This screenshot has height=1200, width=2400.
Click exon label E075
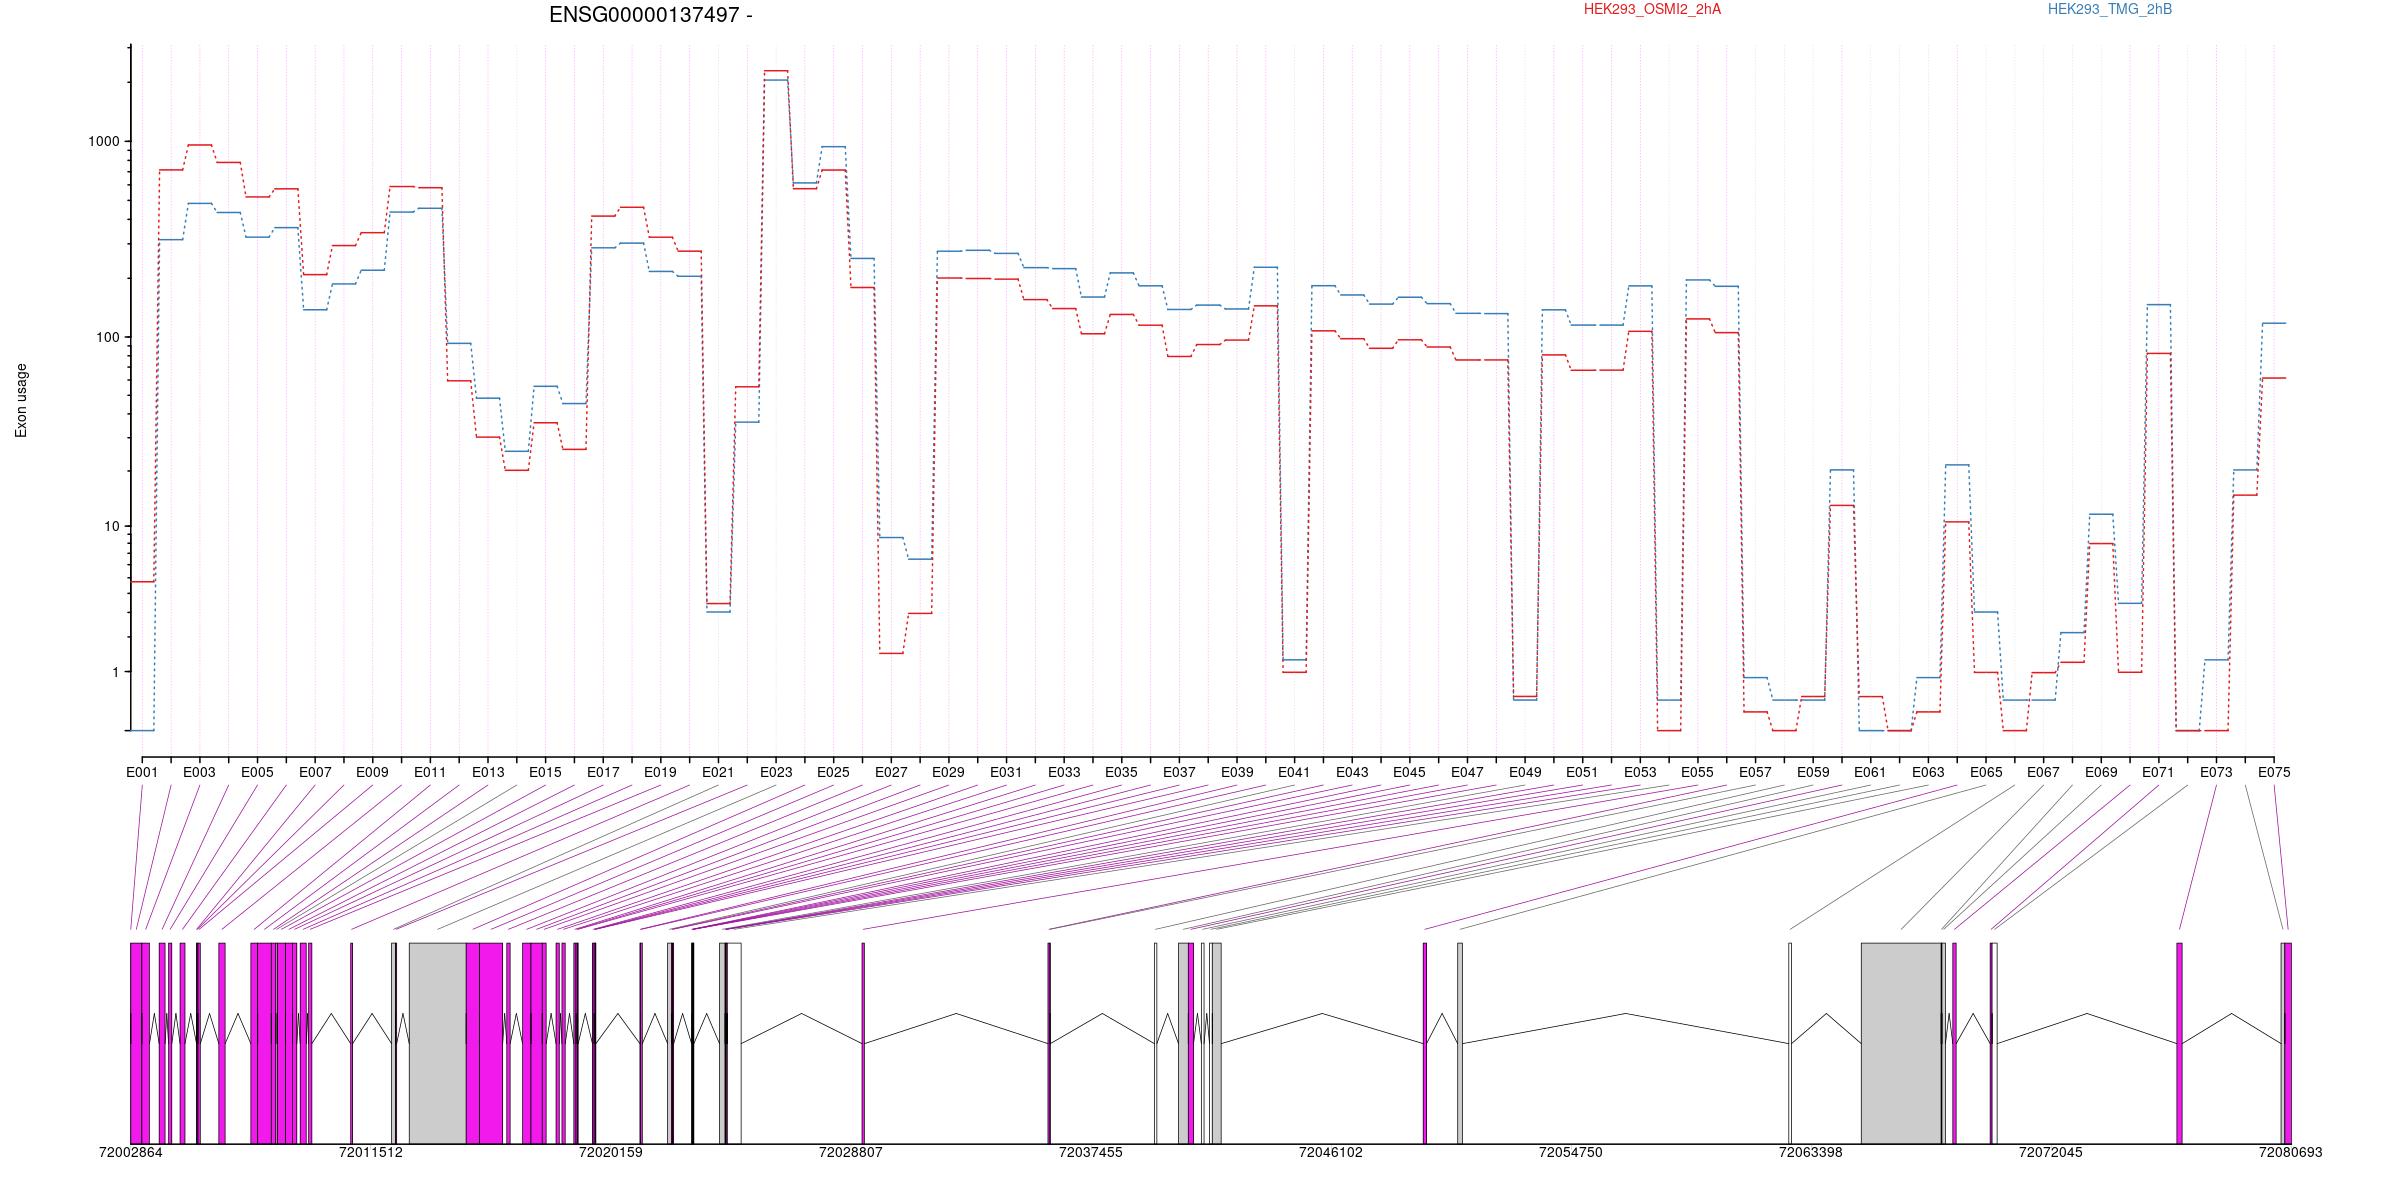[2274, 772]
